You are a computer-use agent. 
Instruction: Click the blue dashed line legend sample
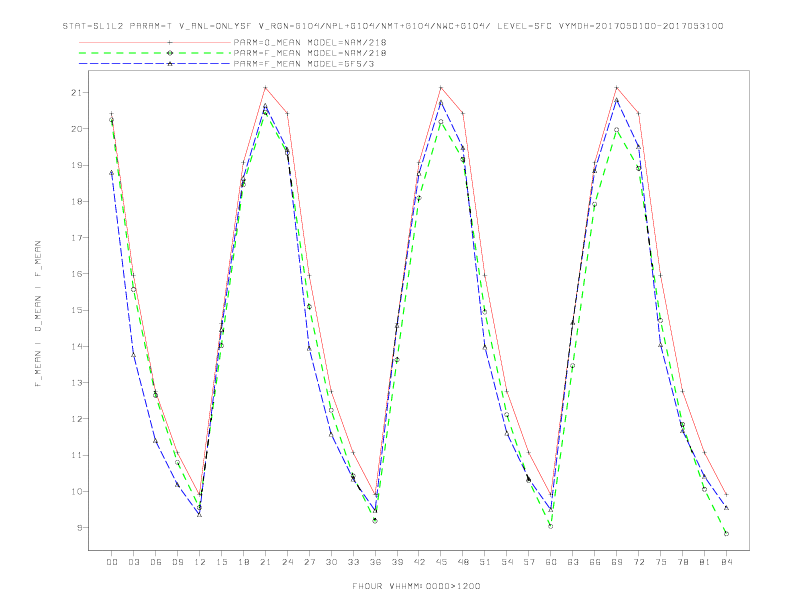click(x=155, y=64)
